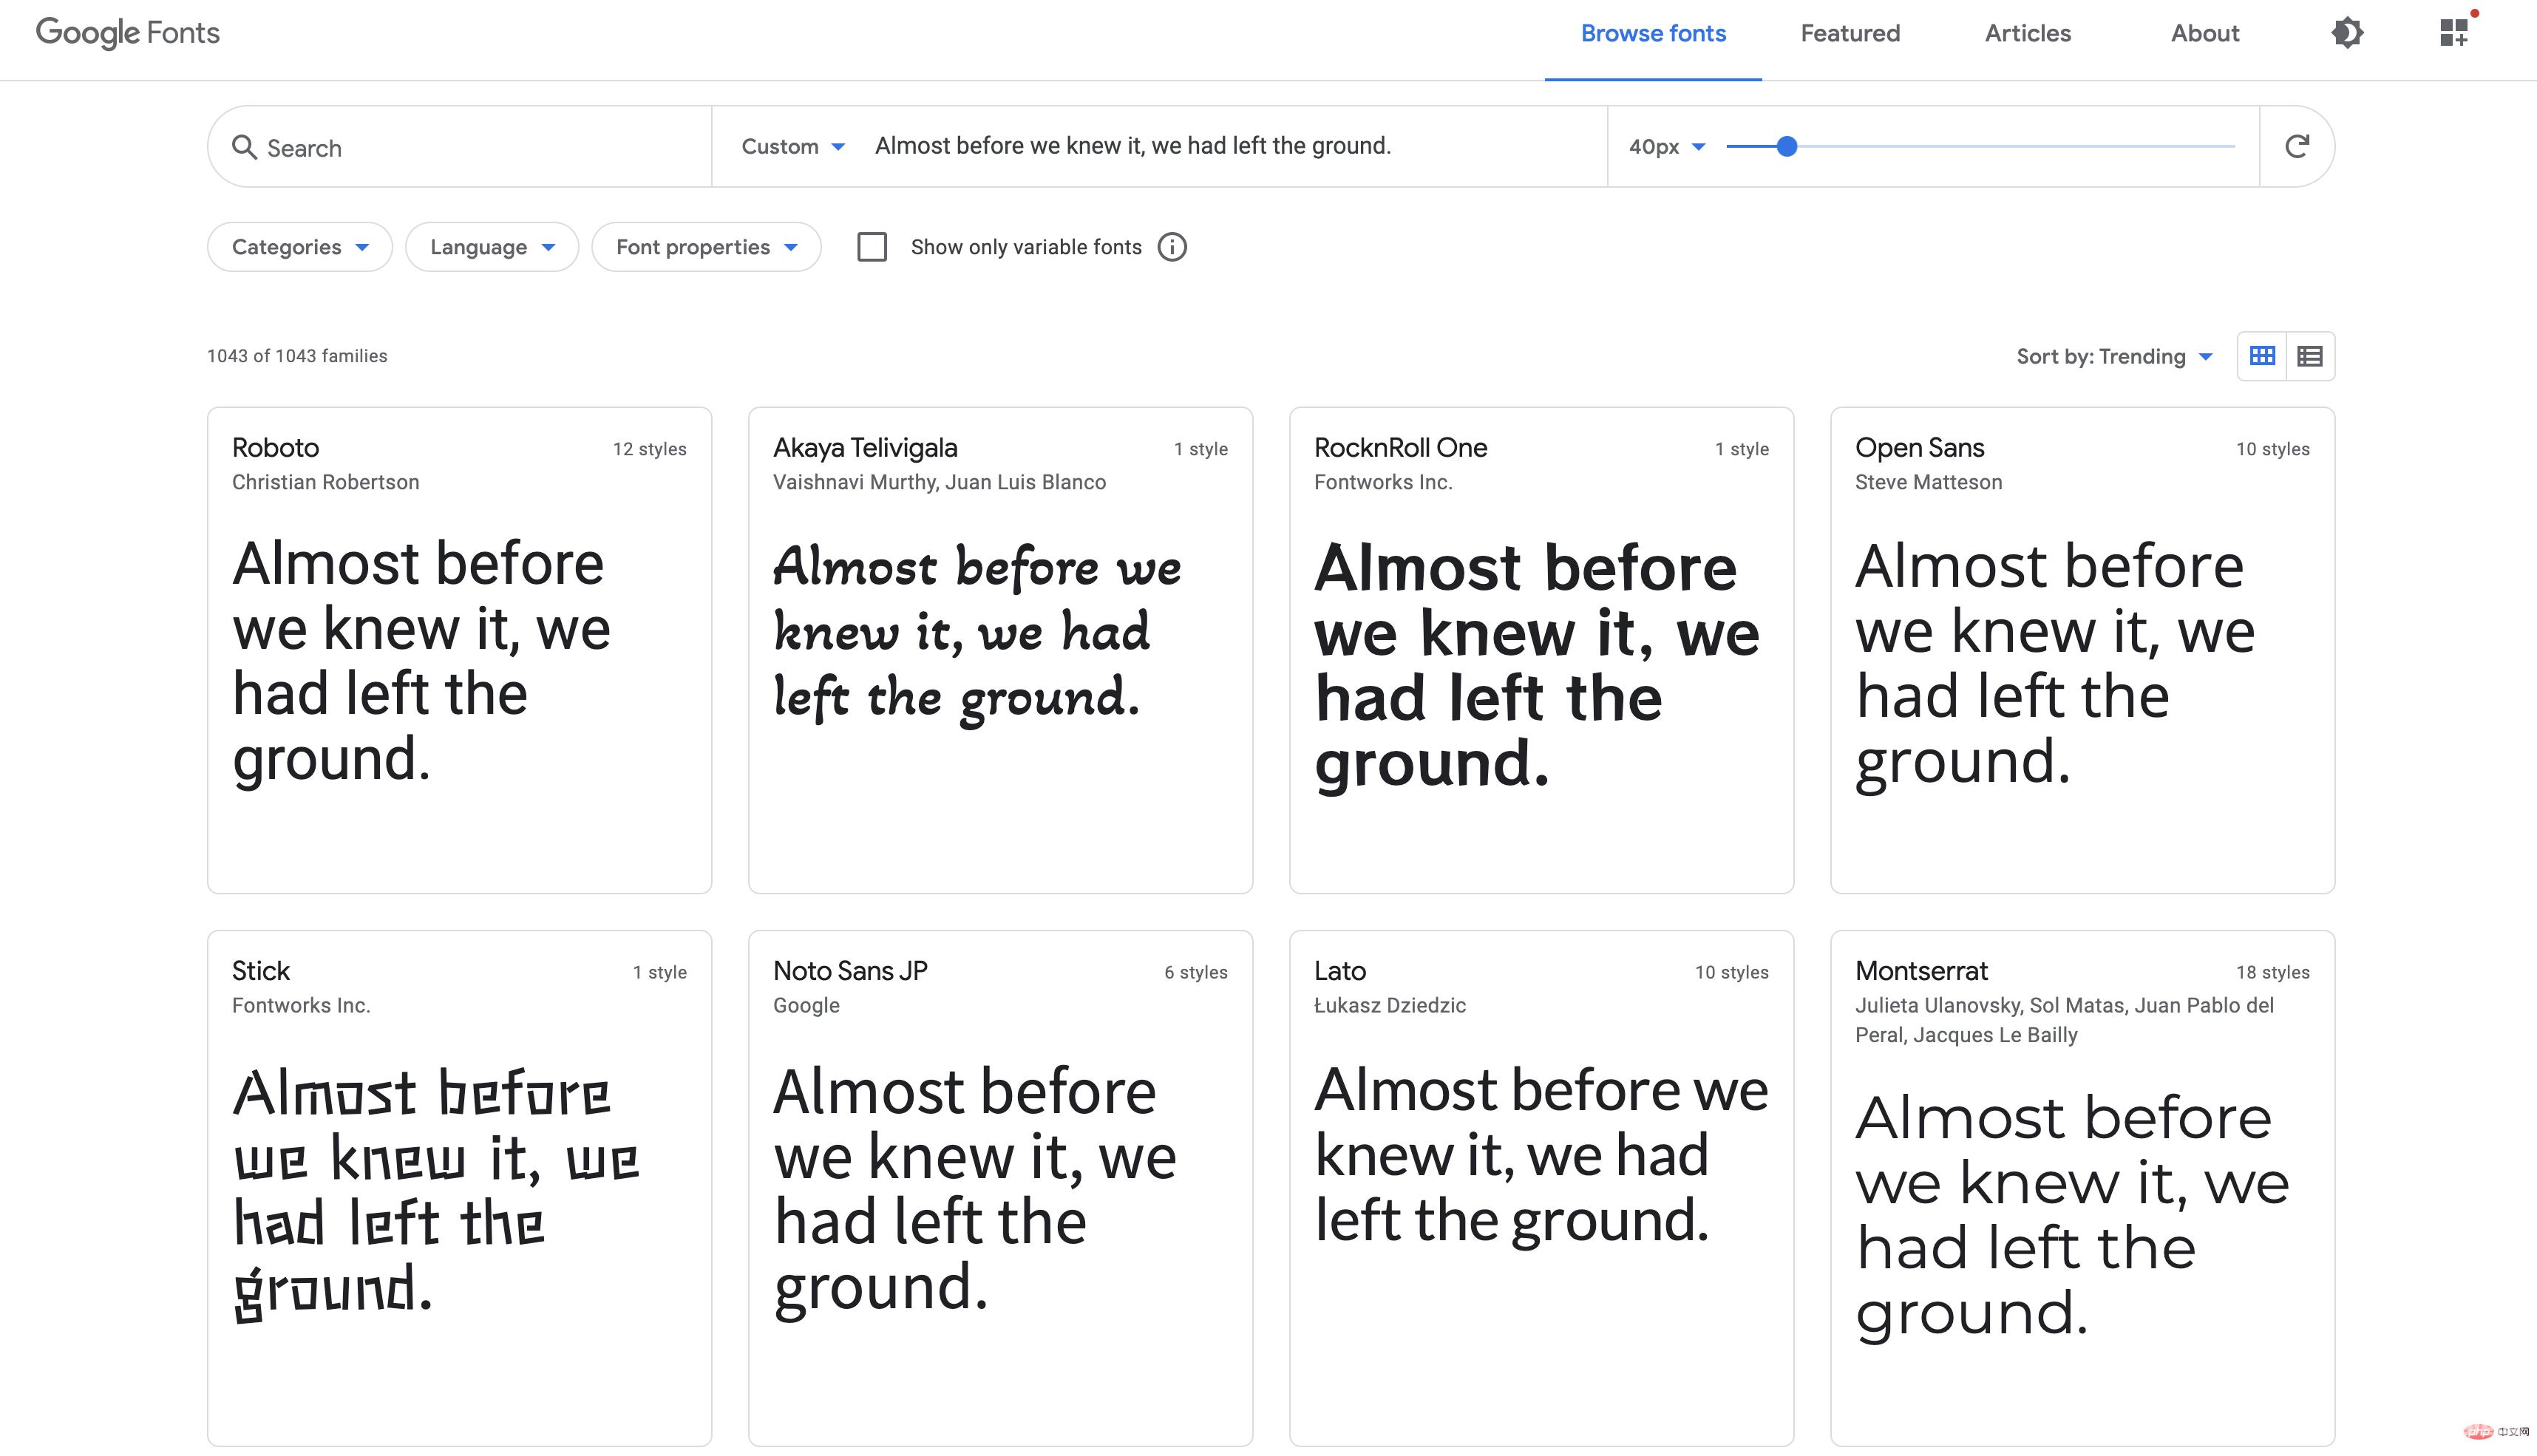Image resolution: width=2537 pixels, height=1456 pixels.
Task: Switch to list view layout
Action: pyautogui.click(x=2310, y=356)
